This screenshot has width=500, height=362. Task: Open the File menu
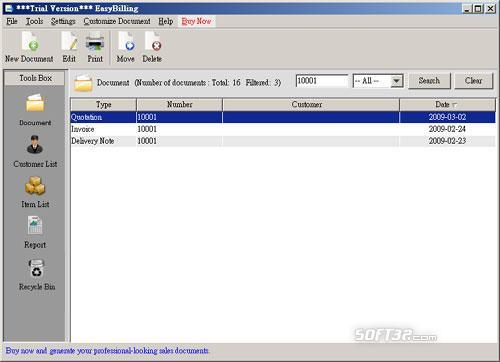point(12,21)
